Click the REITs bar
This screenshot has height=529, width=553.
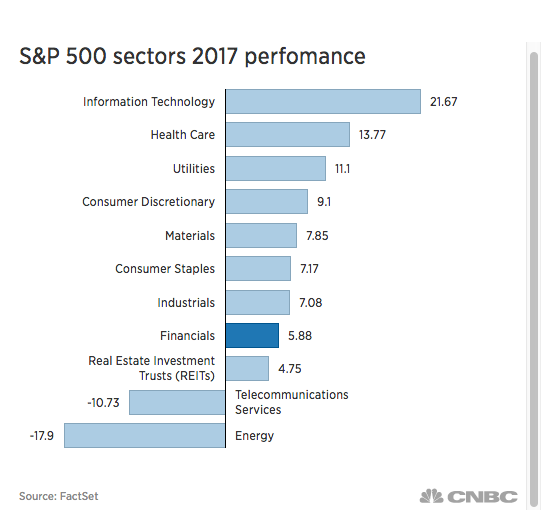click(x=247, y=369)
